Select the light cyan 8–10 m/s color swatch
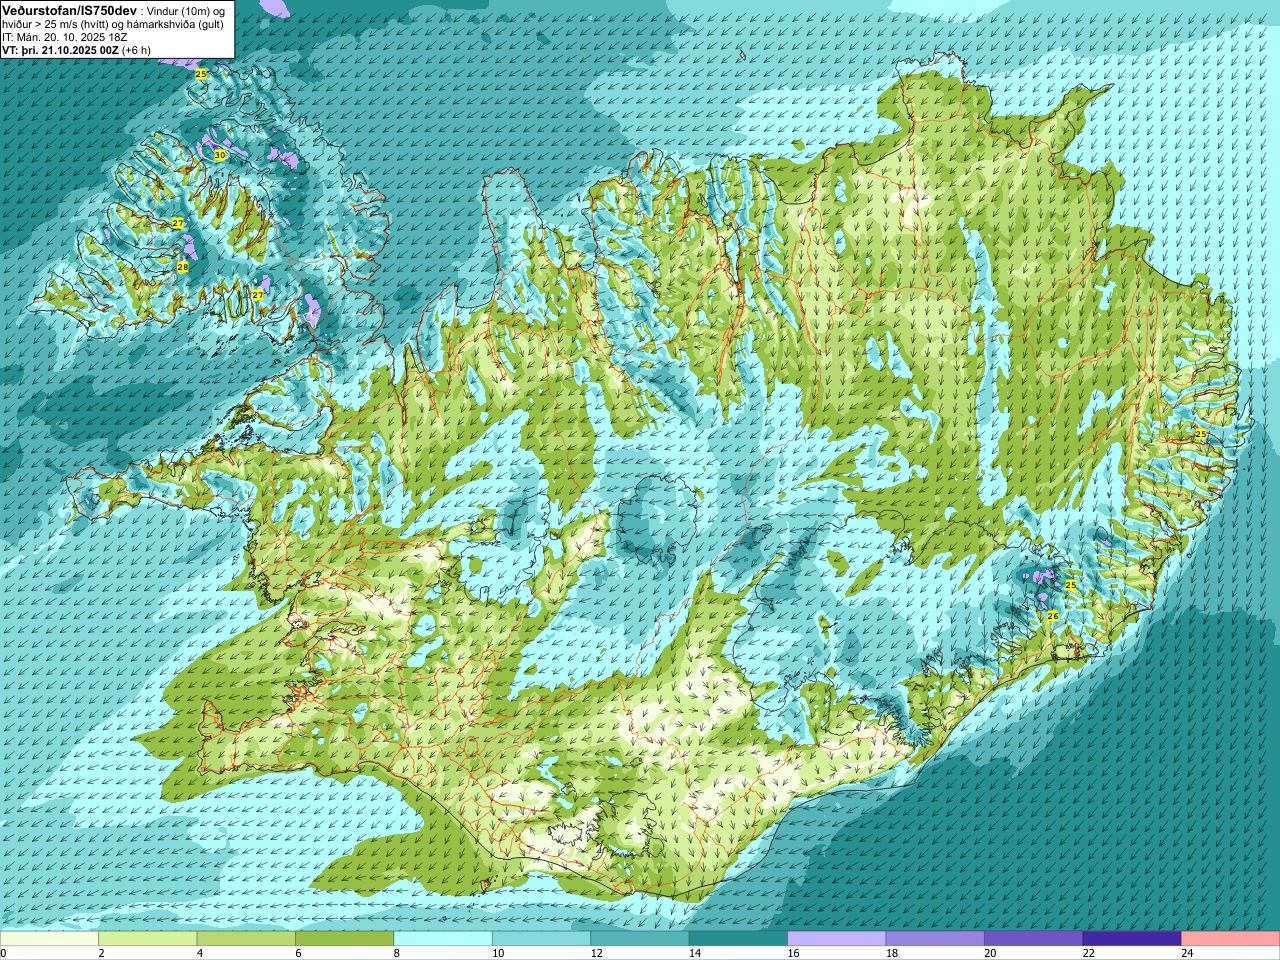This screenshot has height=960, width=1280. pos(443,939)
